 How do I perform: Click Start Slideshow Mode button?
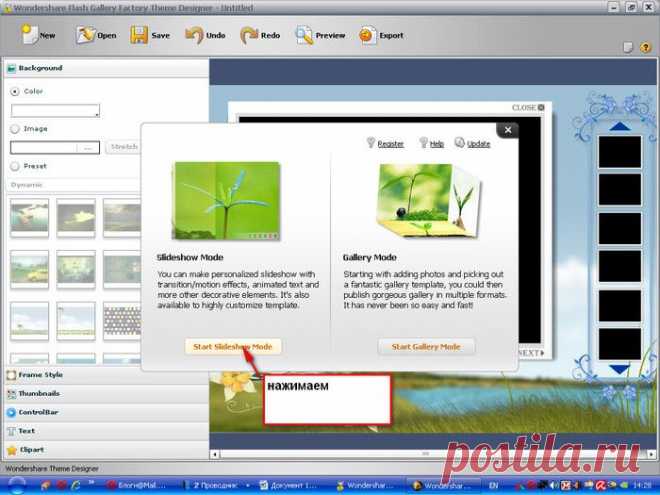point(233,347)
